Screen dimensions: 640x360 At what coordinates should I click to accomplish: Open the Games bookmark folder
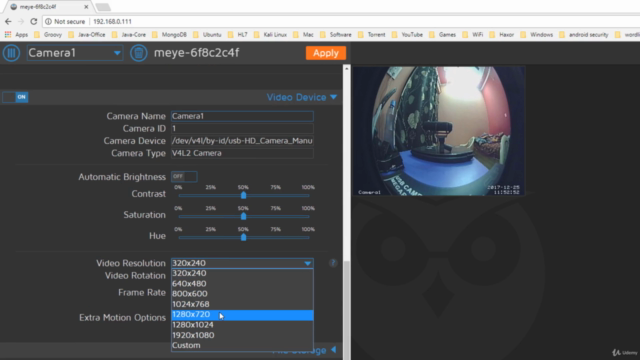click(x=442, y=35)
